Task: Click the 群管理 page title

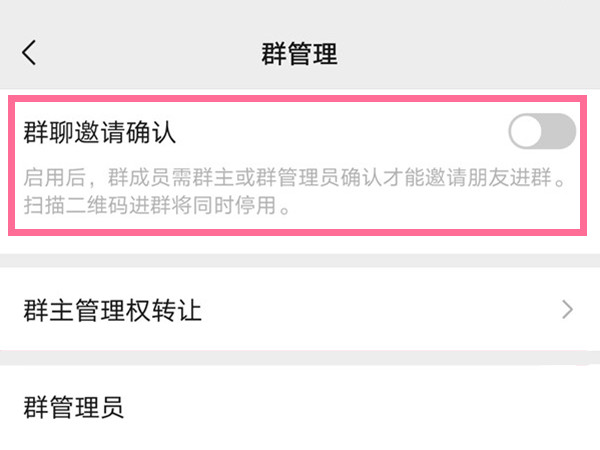Action: pyautogui.click(x=300, y=54)
